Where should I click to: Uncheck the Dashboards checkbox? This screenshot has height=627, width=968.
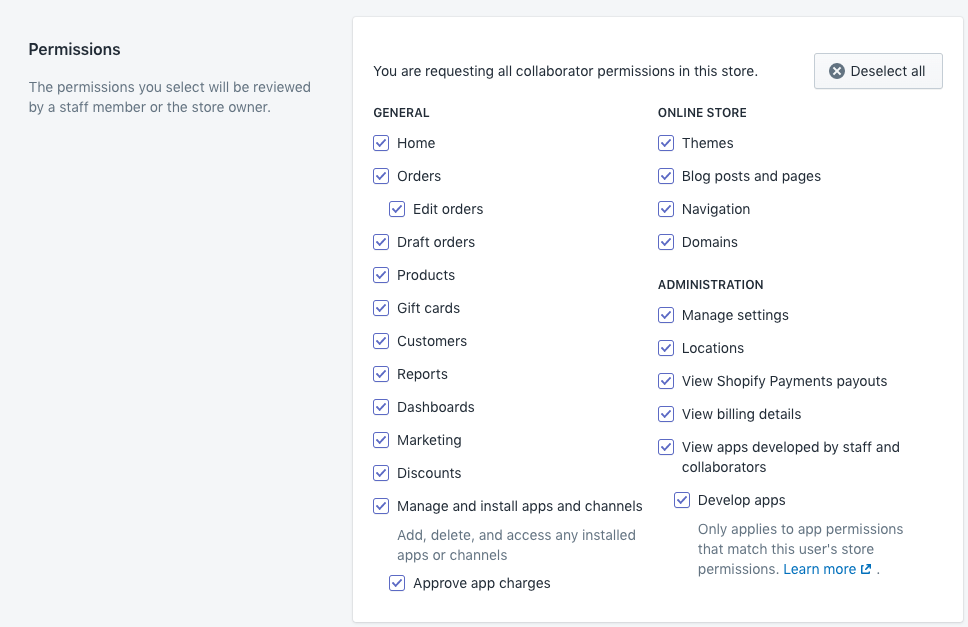pos(381,407)
